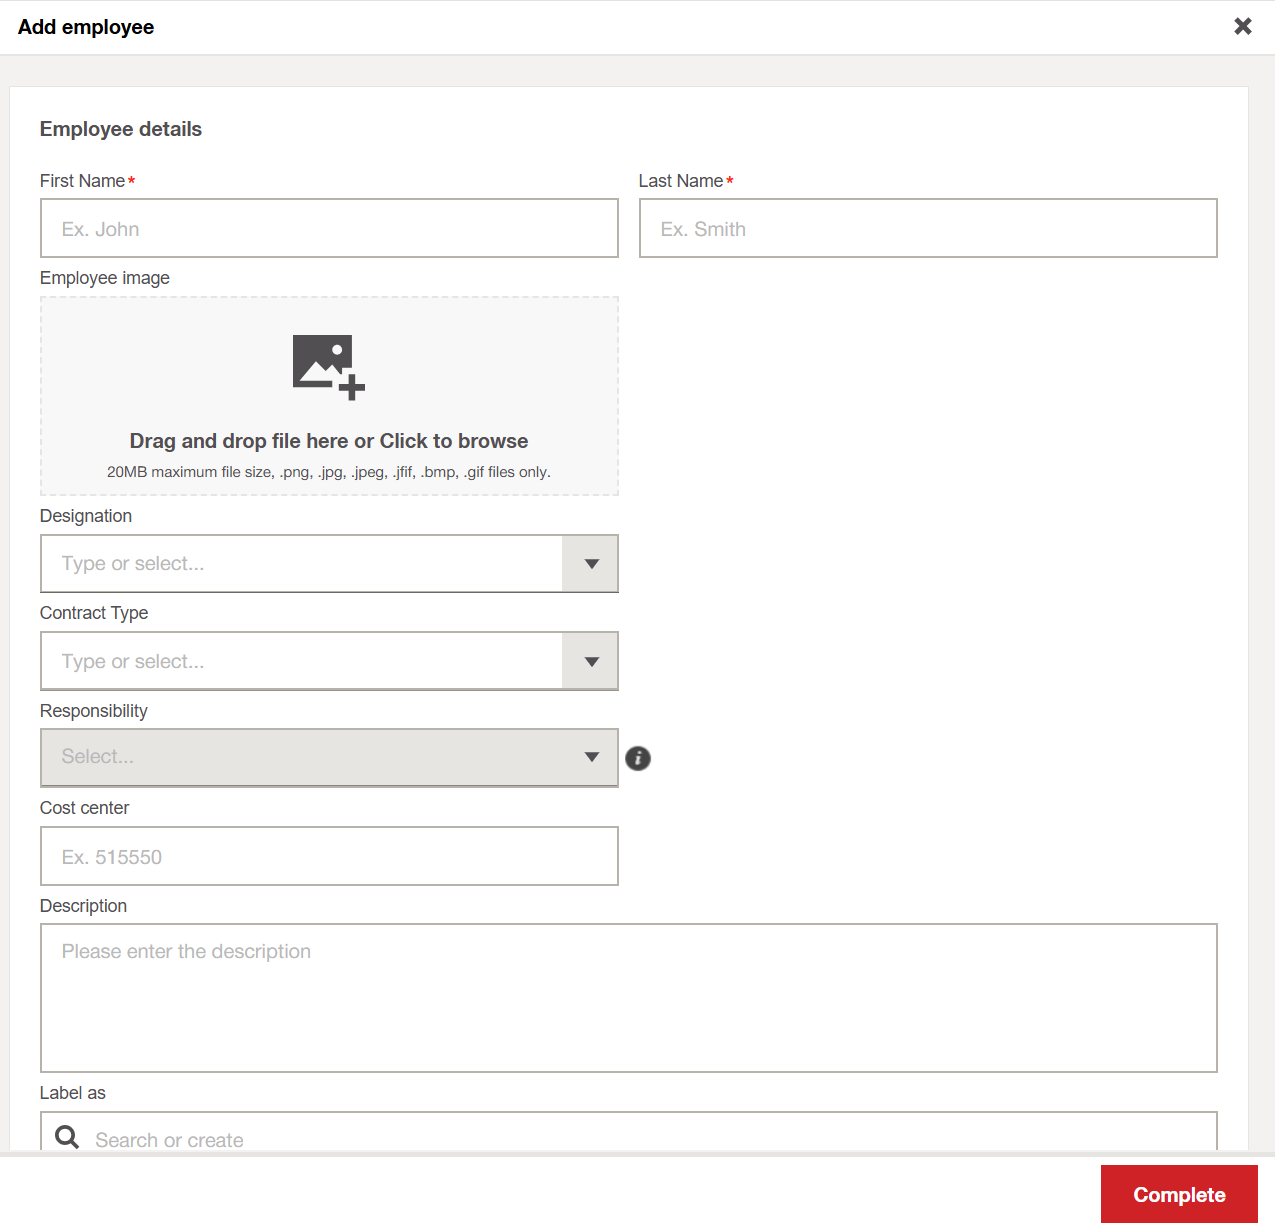The image size is (1275, 1223).
Task: Open the Responsibility select dropdown
Action: click(328, 758)
